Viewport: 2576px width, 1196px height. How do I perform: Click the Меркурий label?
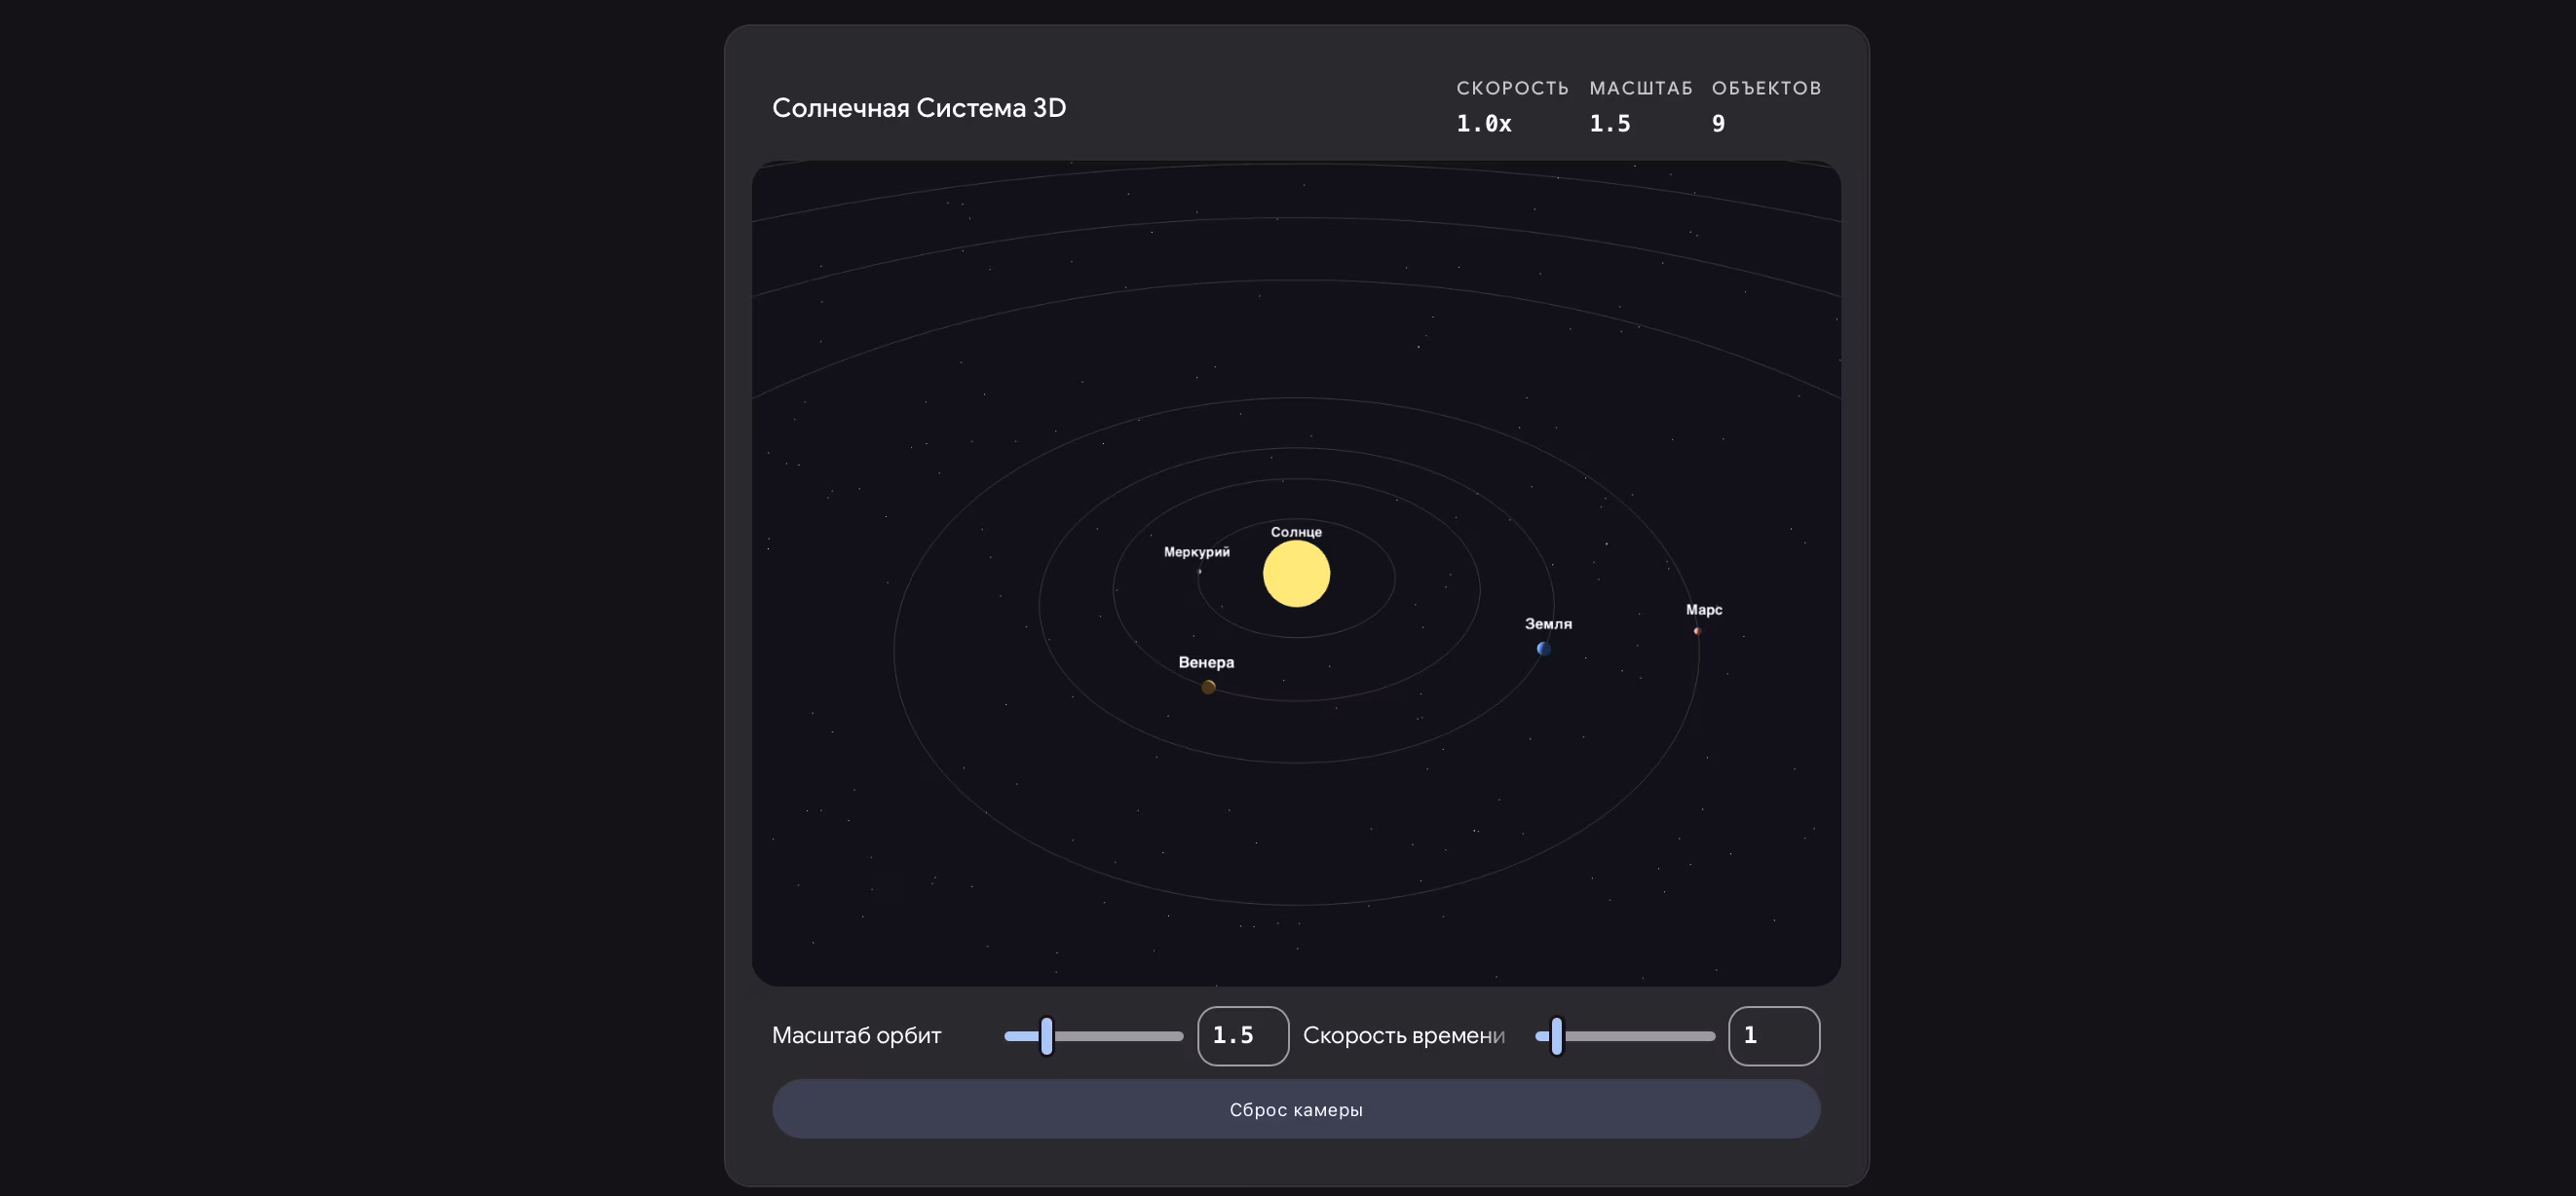1196,552
